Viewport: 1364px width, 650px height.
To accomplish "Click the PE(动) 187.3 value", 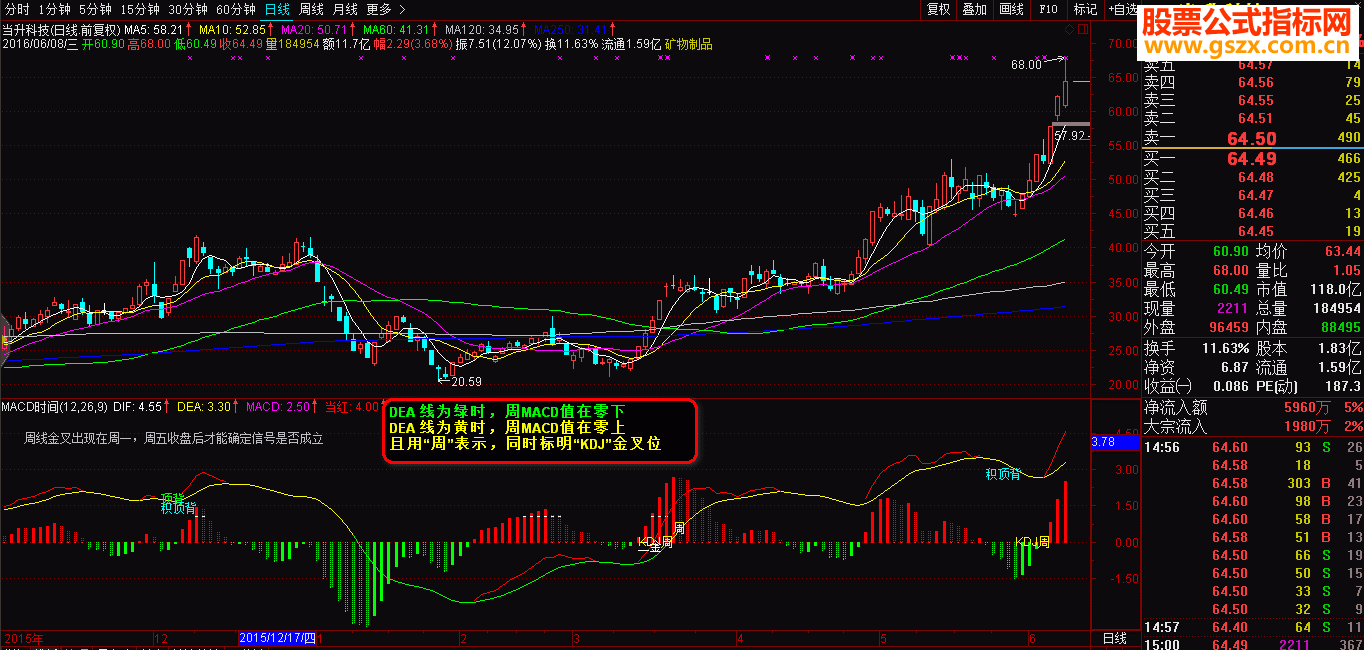I will tap(1343, 386).
